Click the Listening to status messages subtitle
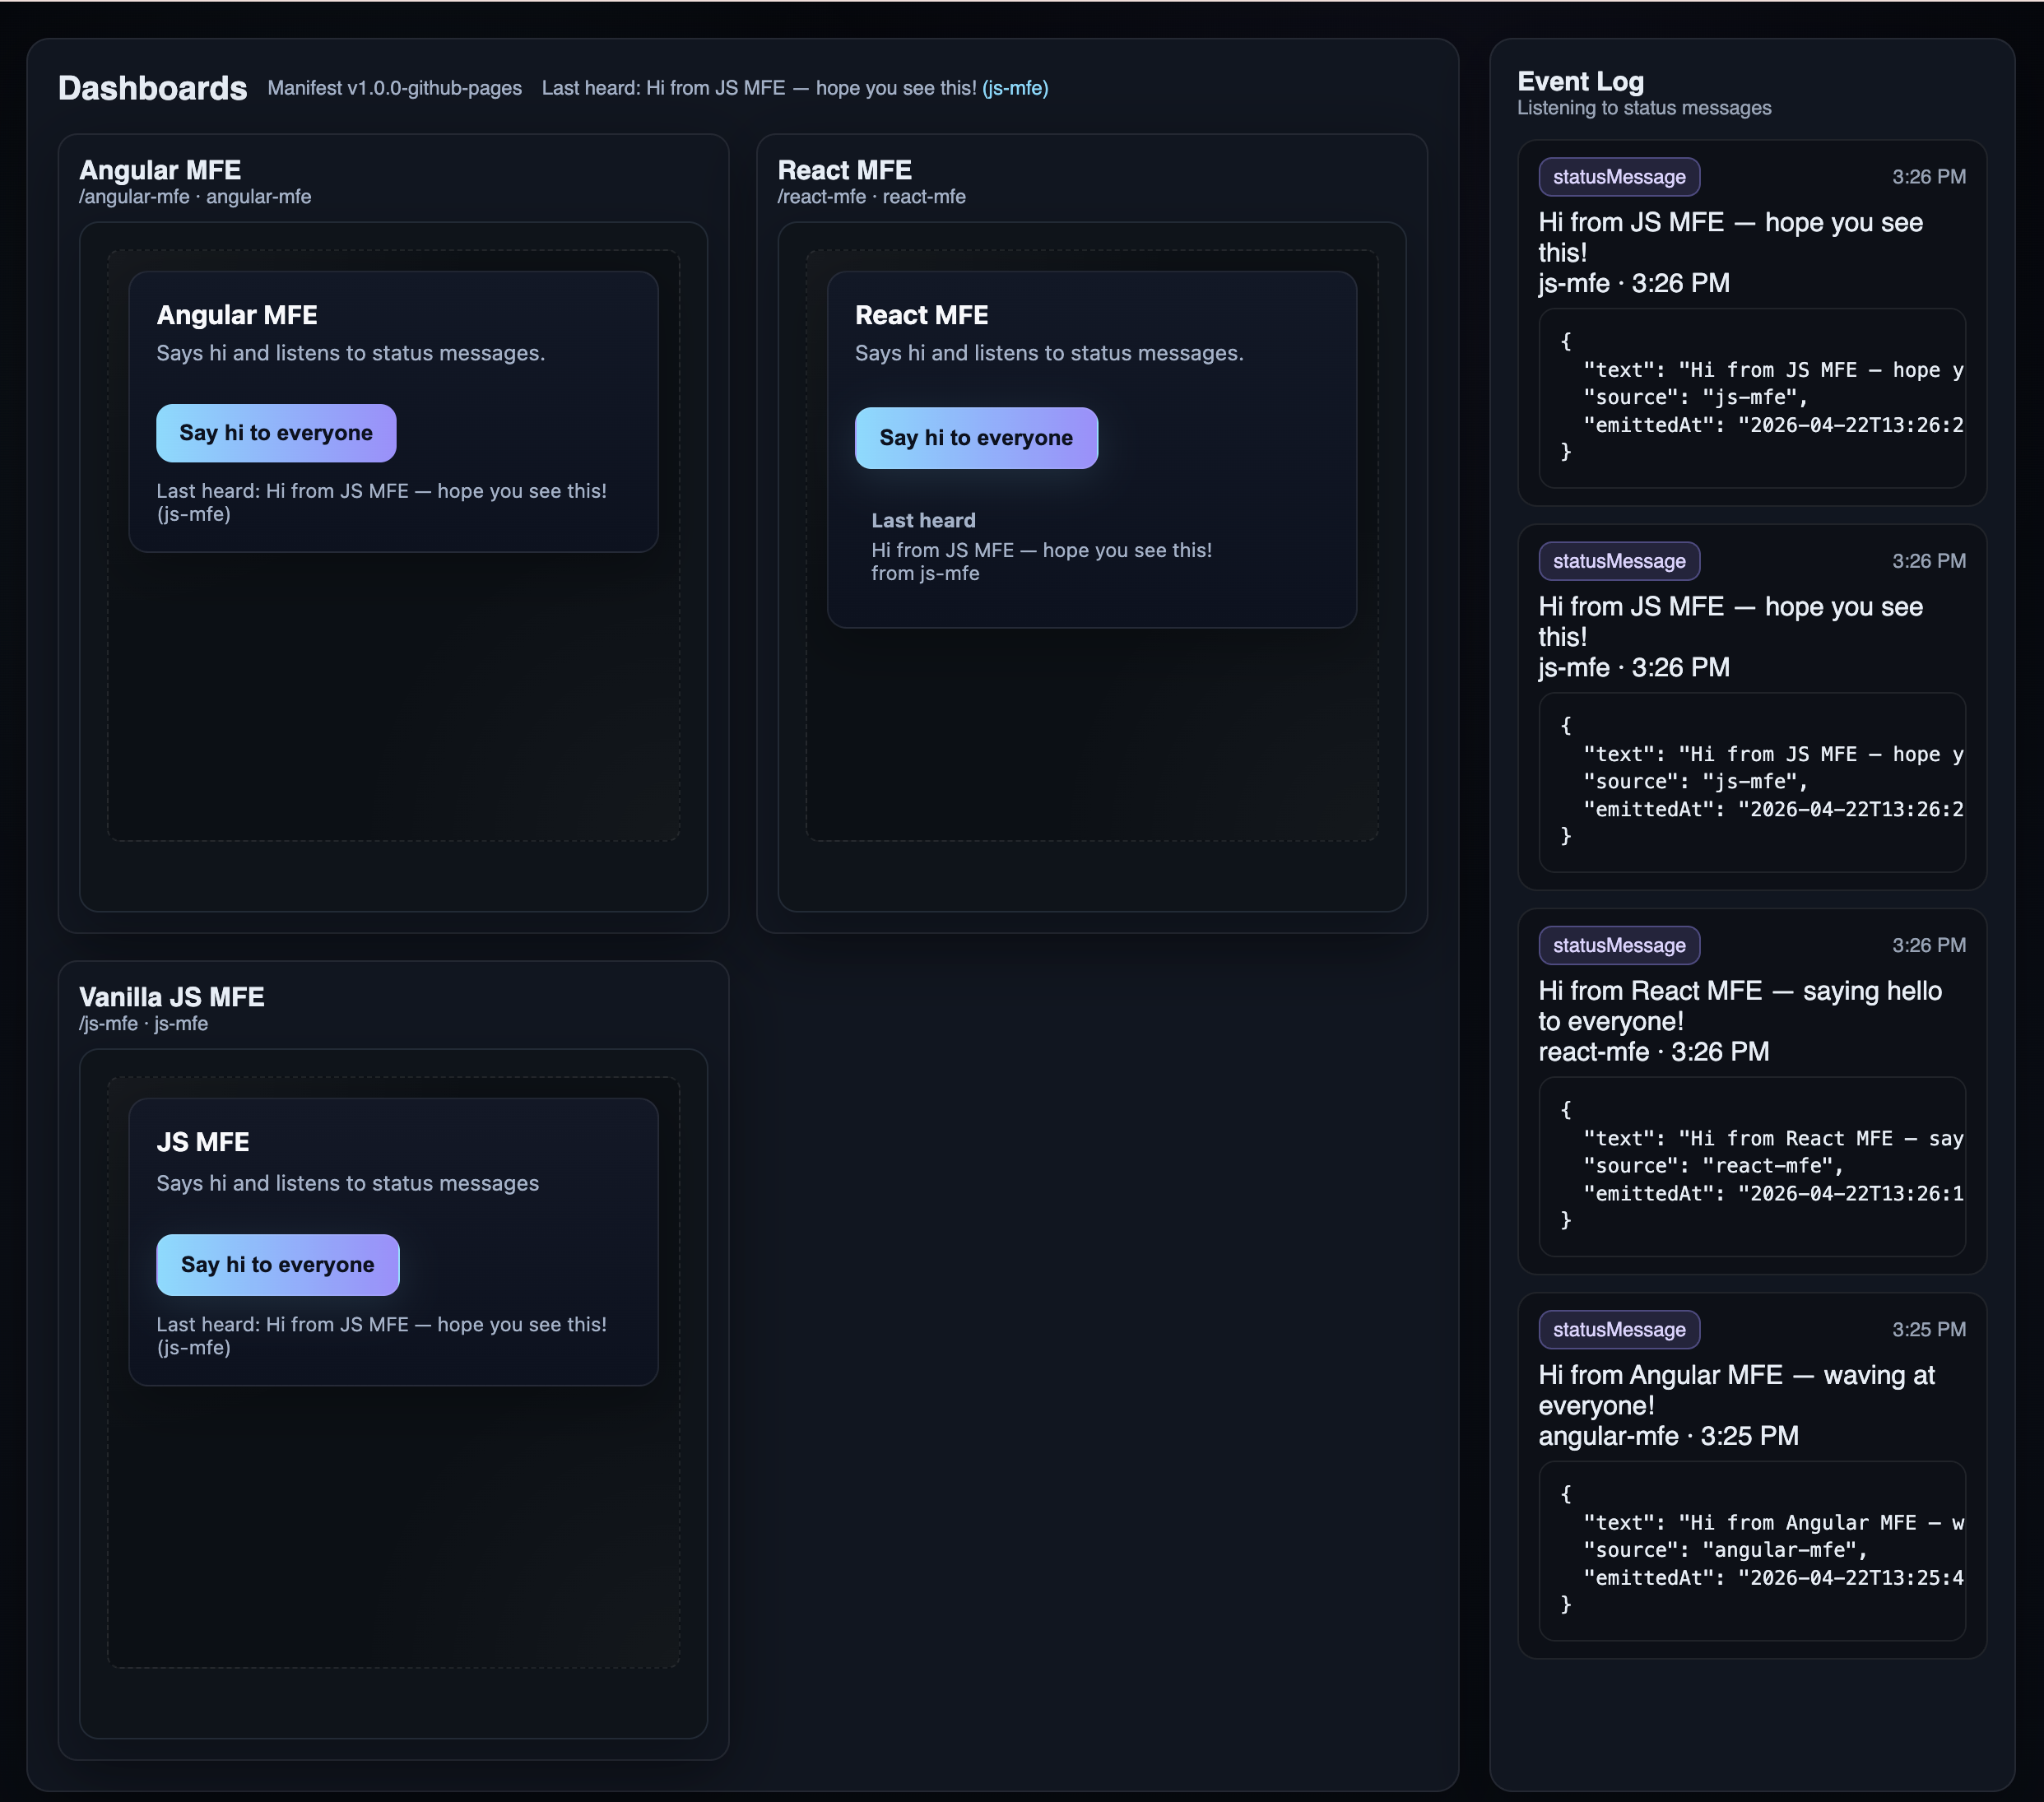 point(1645,108)
